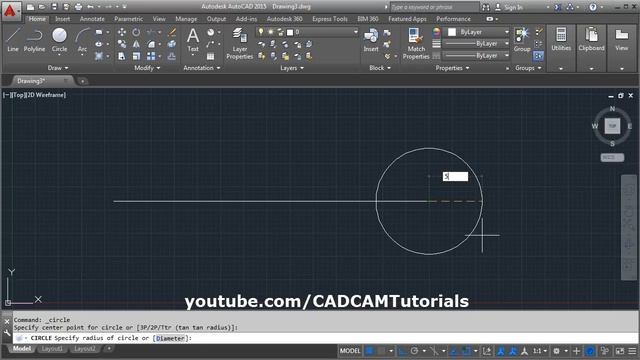Click the Diameter option in command line
This screenshot has height=360, width=640.
point(170,338)
